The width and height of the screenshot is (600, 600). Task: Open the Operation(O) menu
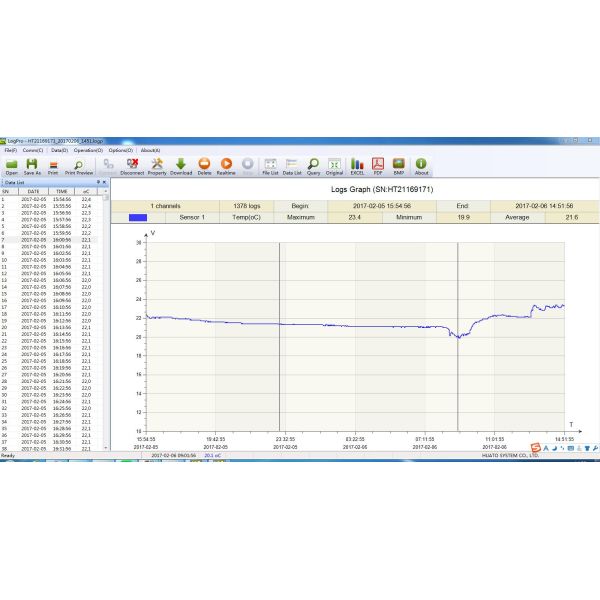pyautogui.click(x=88, y=150)
